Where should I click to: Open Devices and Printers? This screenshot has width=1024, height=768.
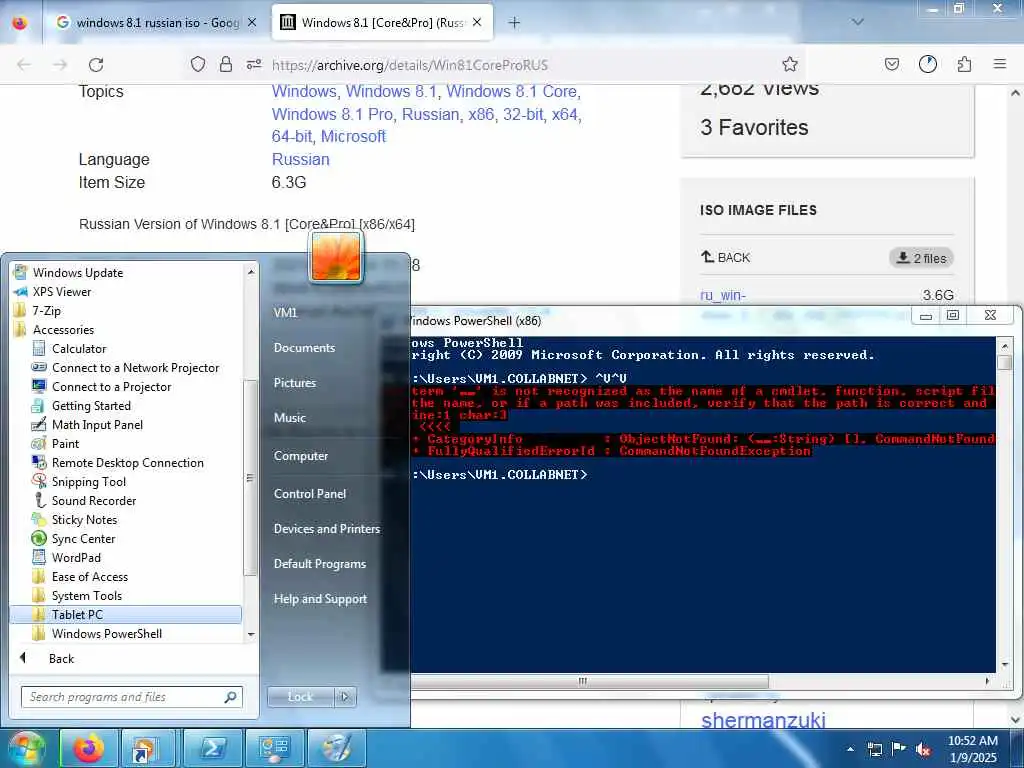[327, 528]
